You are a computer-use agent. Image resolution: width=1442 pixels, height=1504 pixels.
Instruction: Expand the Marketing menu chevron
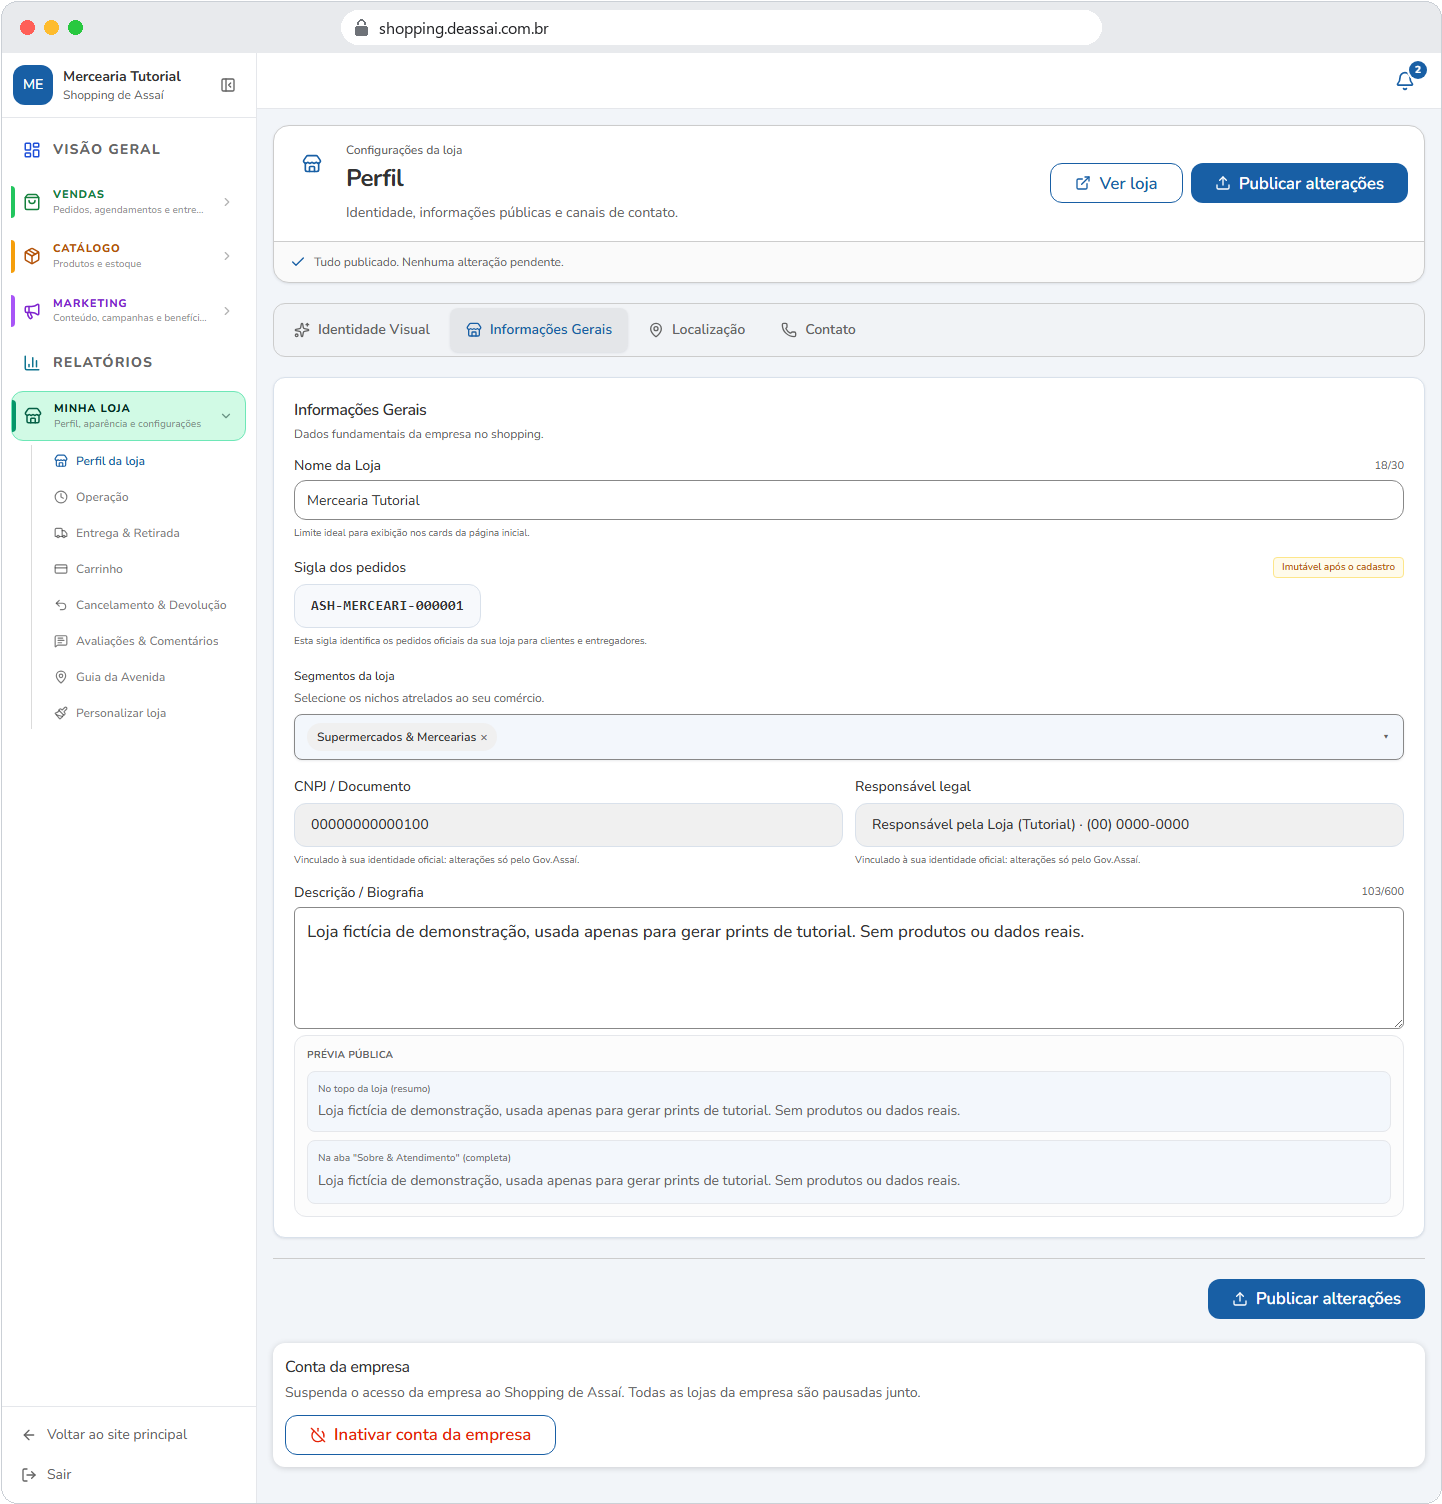click(x=227, y=310)
